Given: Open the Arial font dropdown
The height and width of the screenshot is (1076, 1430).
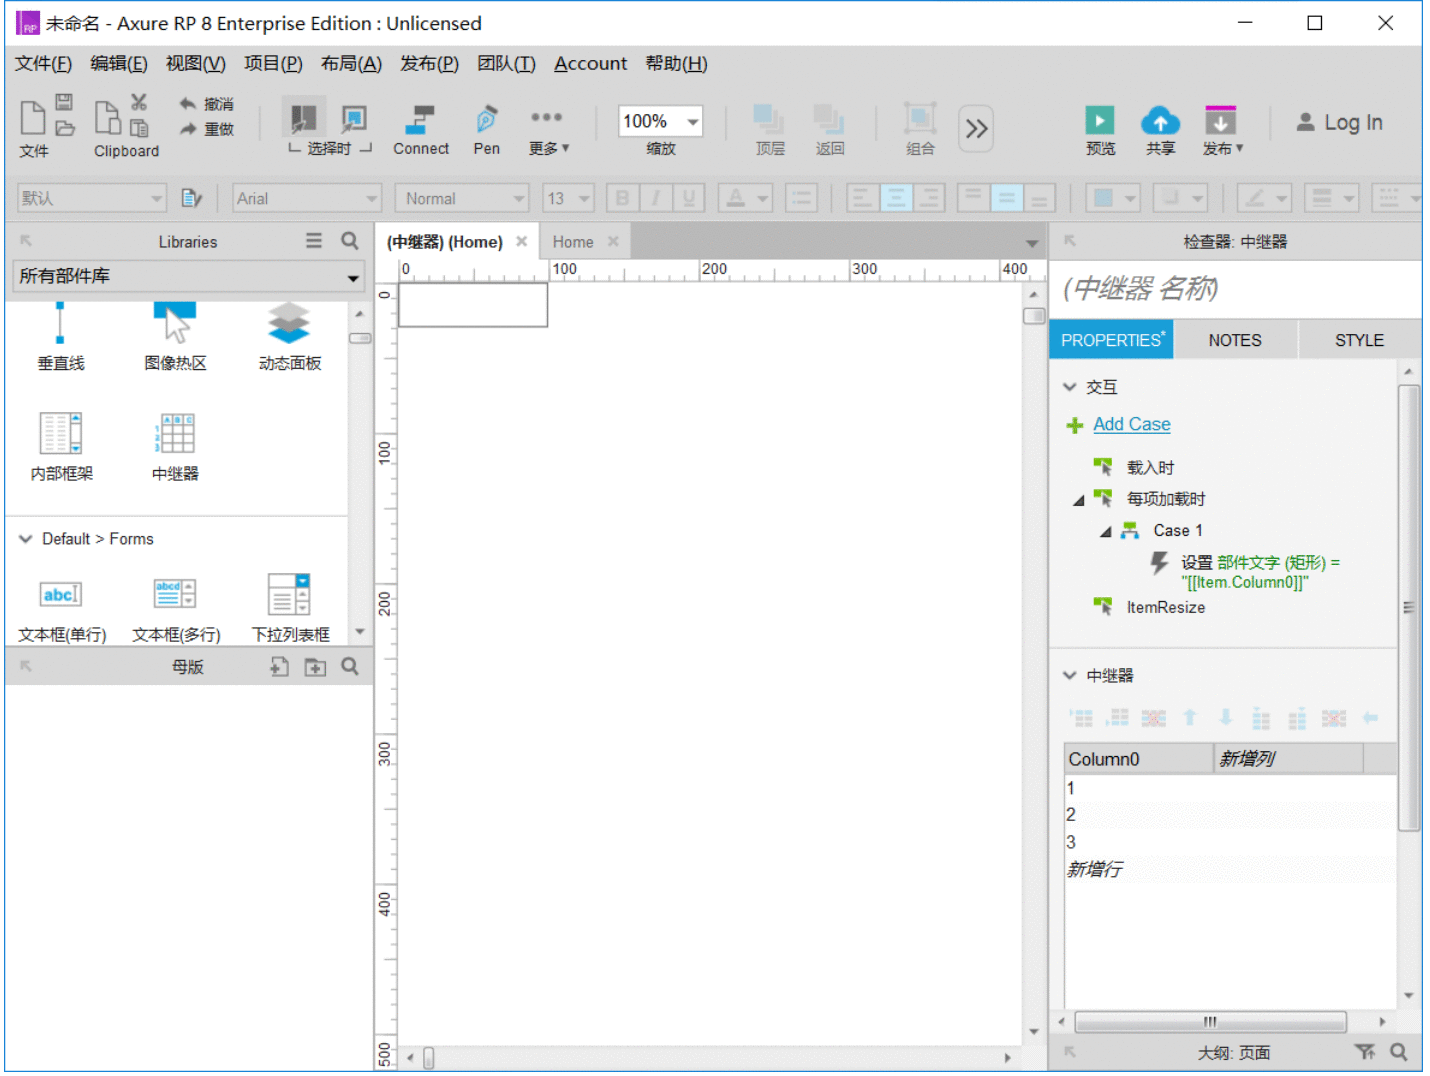Looking at the screenshot, I should [x=307, y=198].
